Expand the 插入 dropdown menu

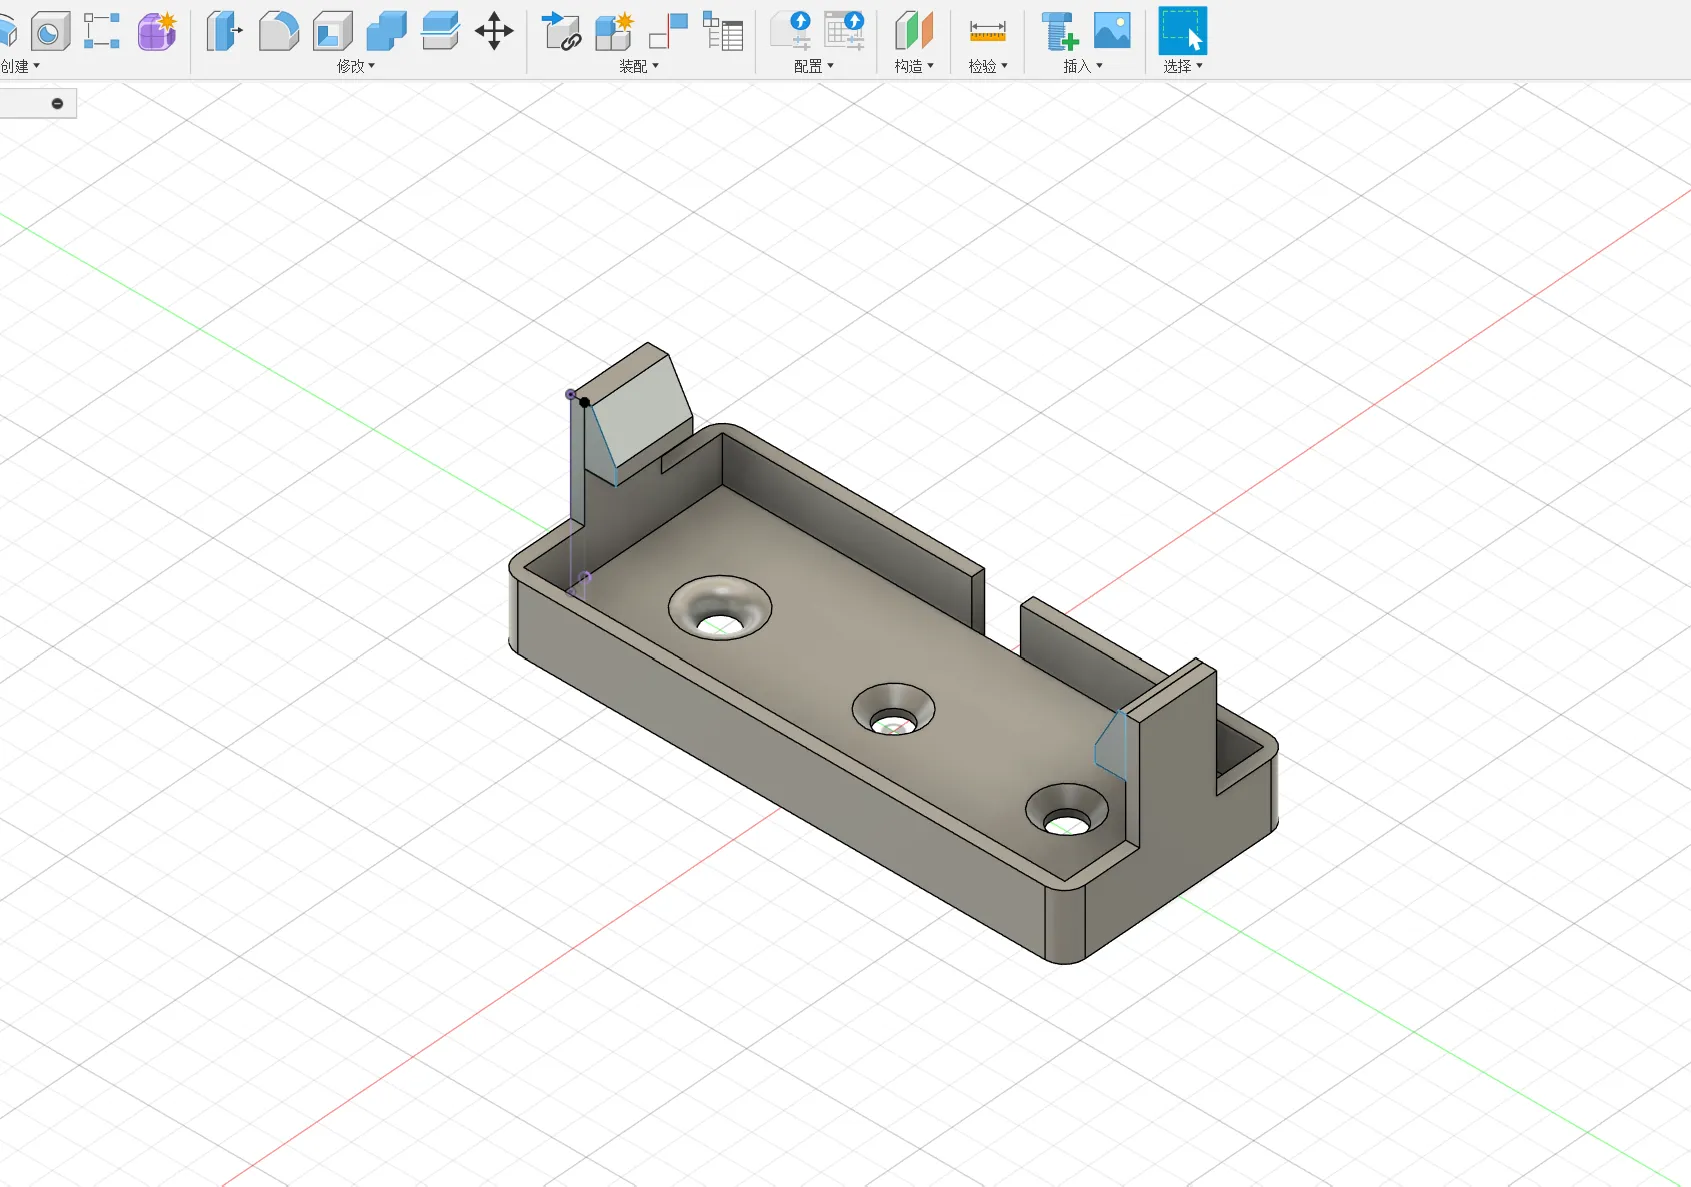1083,66
